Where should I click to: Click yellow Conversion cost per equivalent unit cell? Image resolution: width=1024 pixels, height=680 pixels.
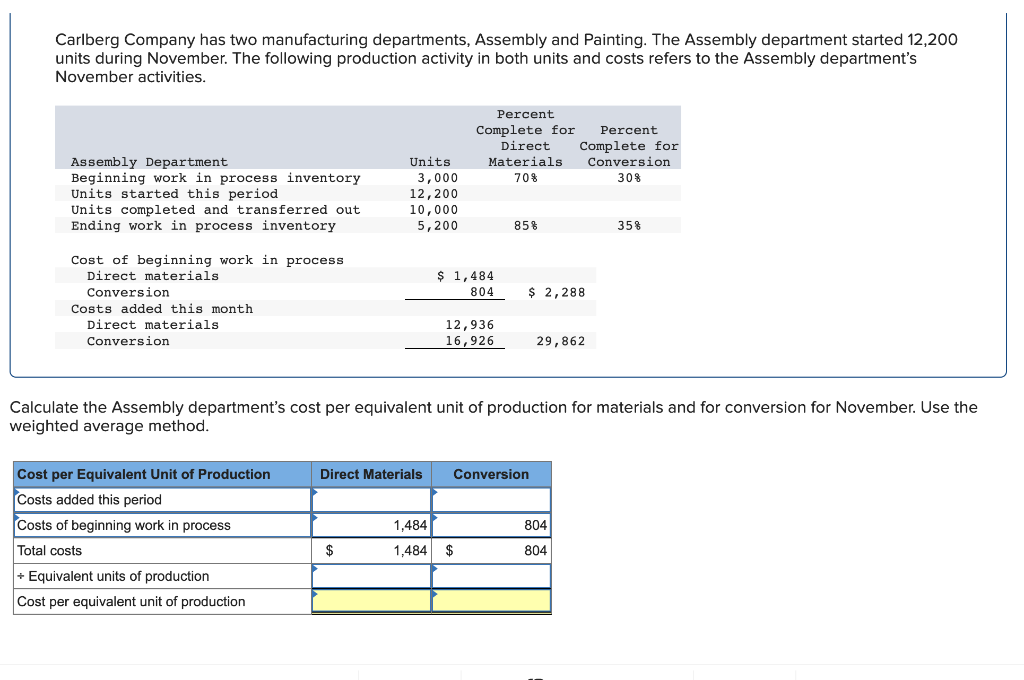coord(491,602)
